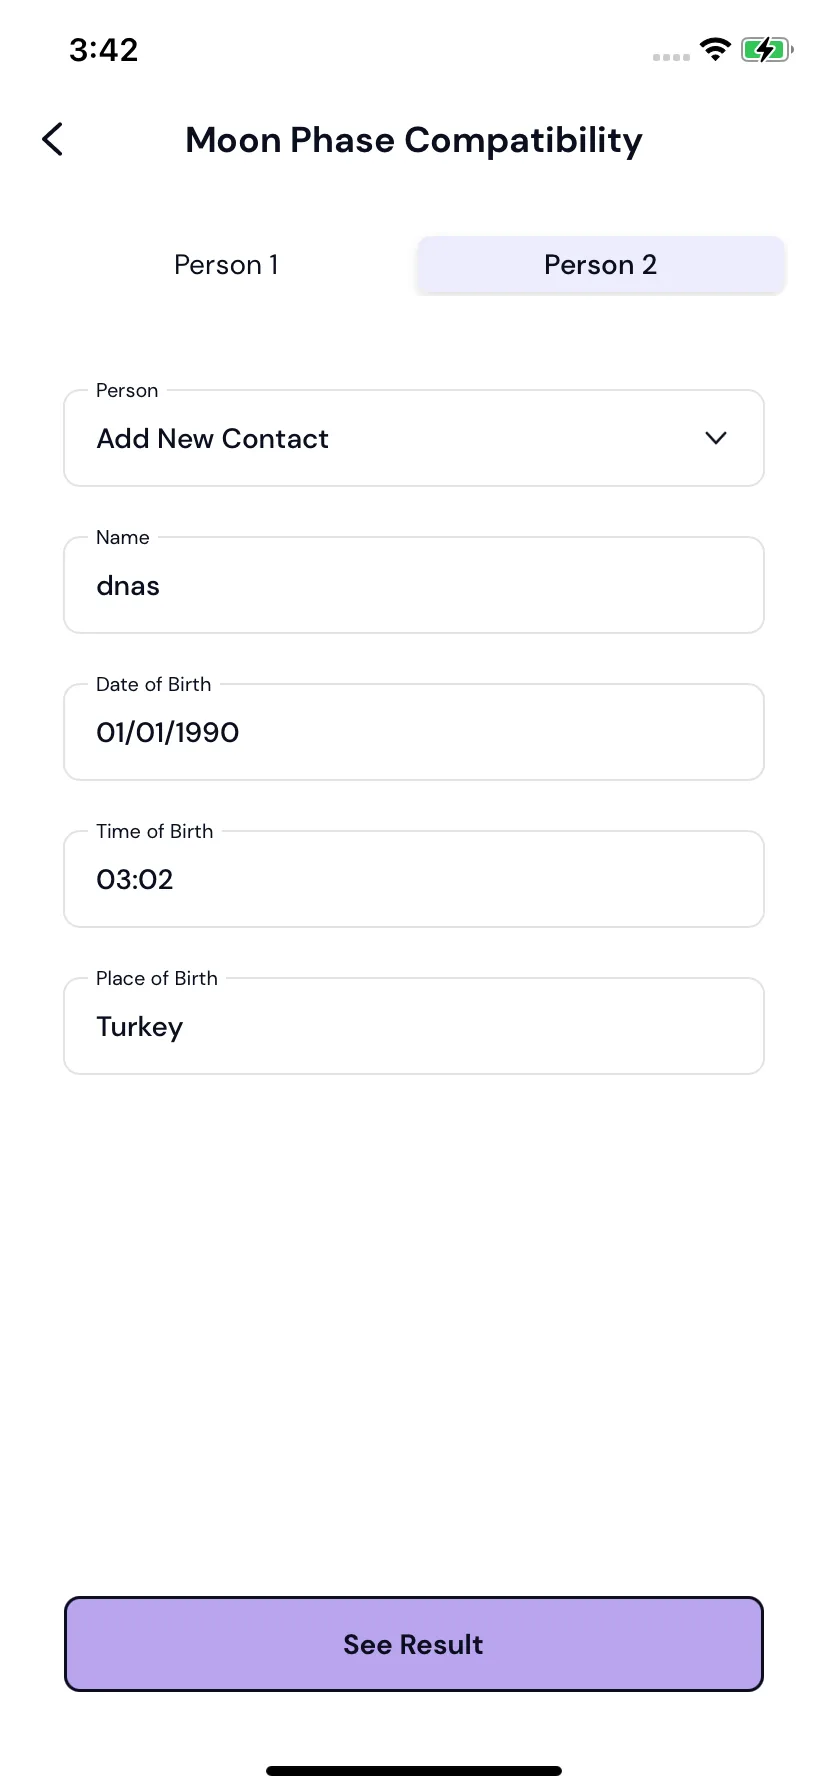Tap the Date of Birth label

pos(154,684)
